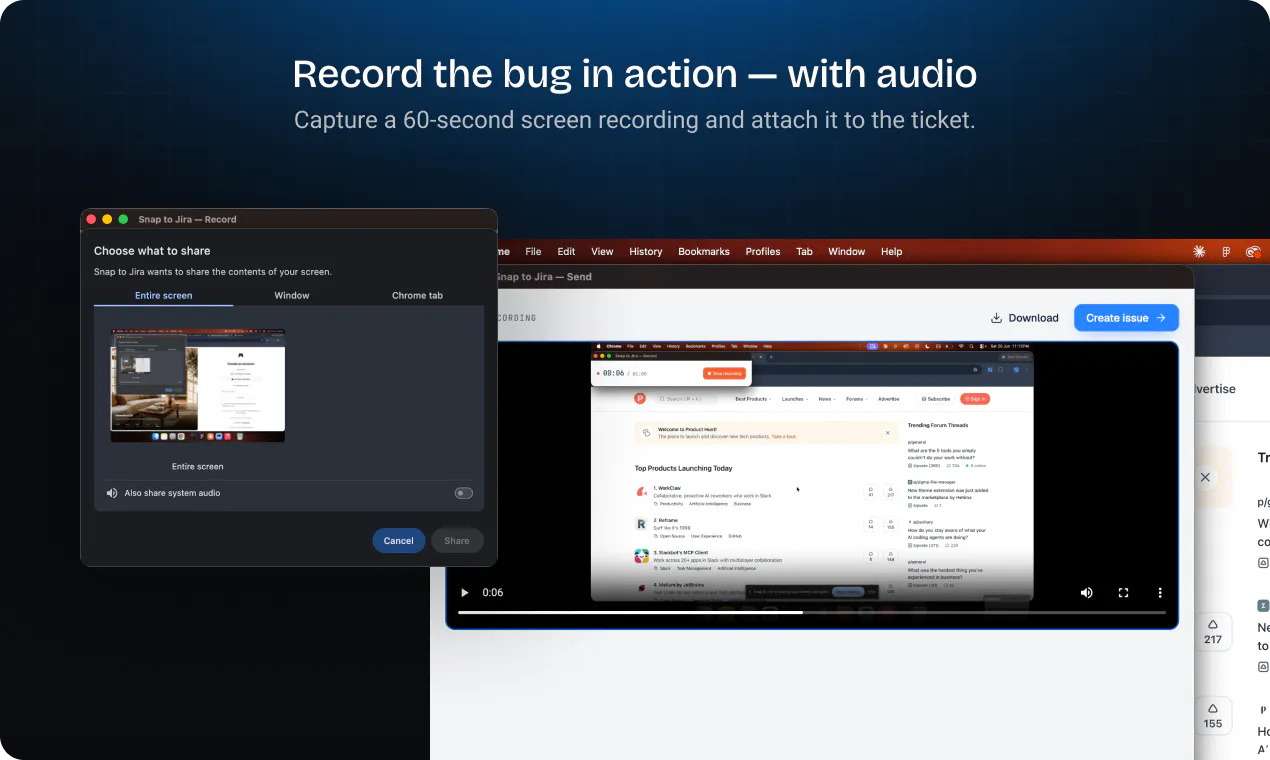Click the Capture a 60-second screen recording subtitle
The image size is (1270, 760).
pos(635,120)
